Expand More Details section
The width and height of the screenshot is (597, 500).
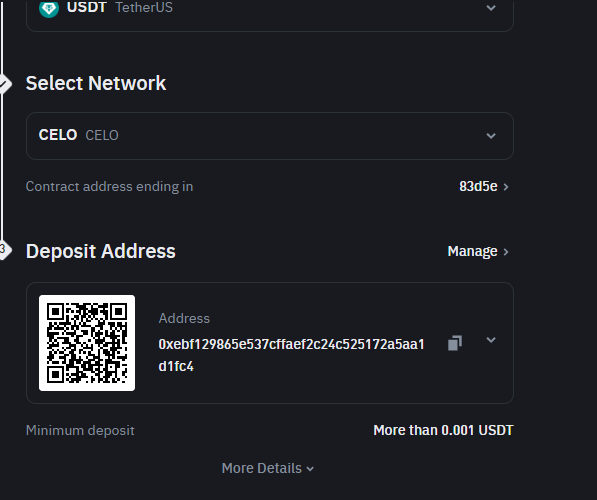(268, 468)
